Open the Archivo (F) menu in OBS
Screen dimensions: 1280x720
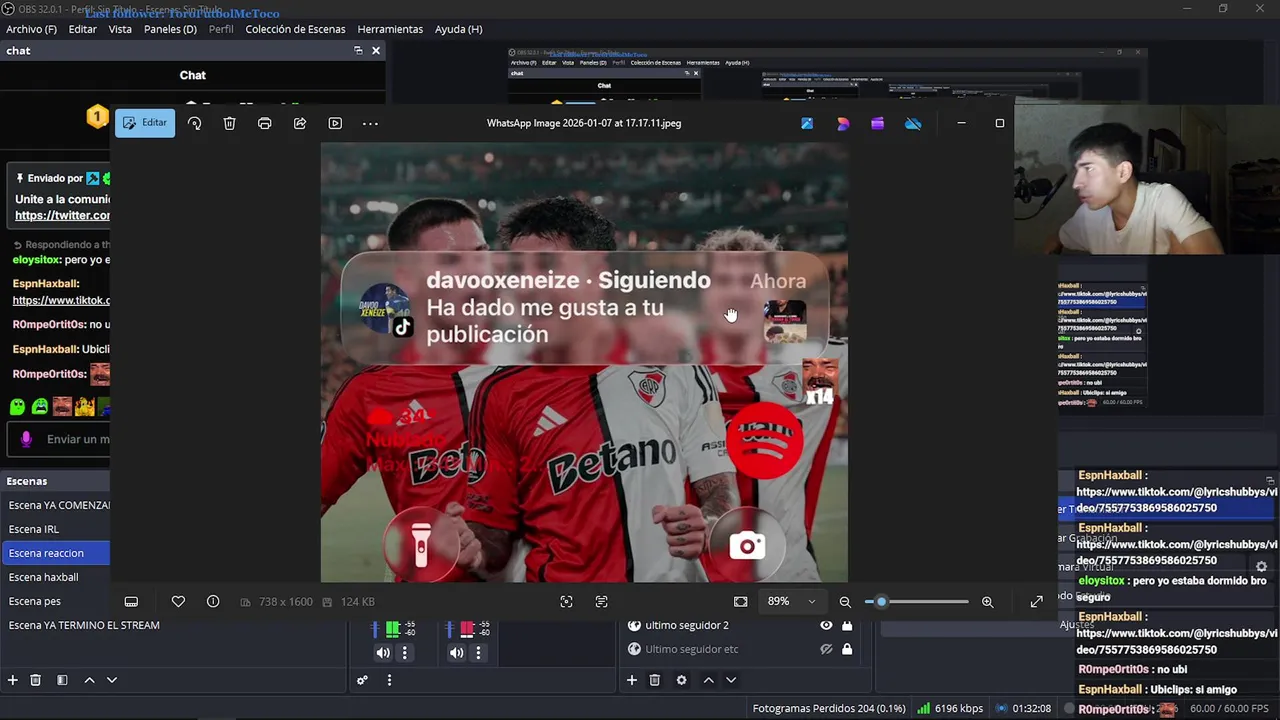point(31,29)
